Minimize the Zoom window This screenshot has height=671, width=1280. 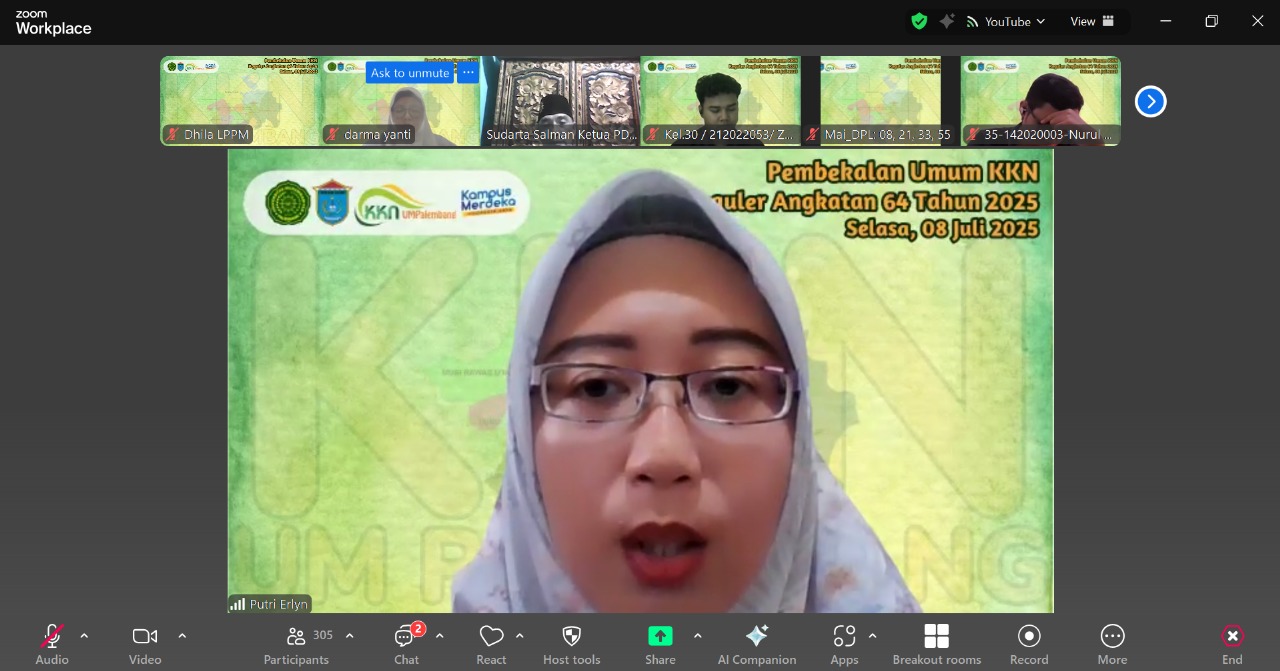click(x=1166, y=21)
